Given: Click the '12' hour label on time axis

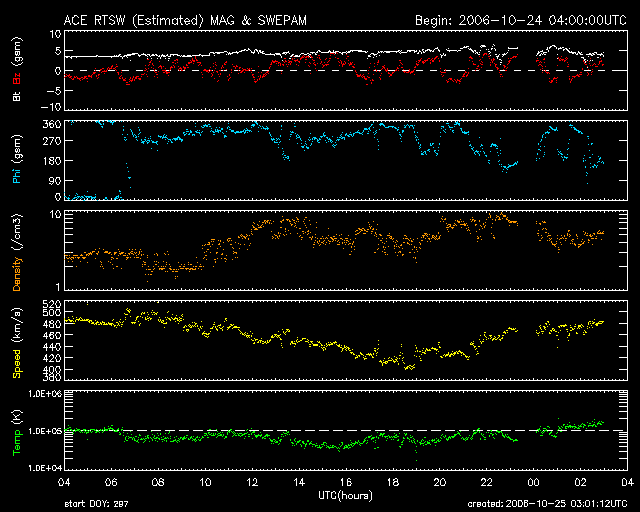Looking at the screenshot, I should 252,483.
